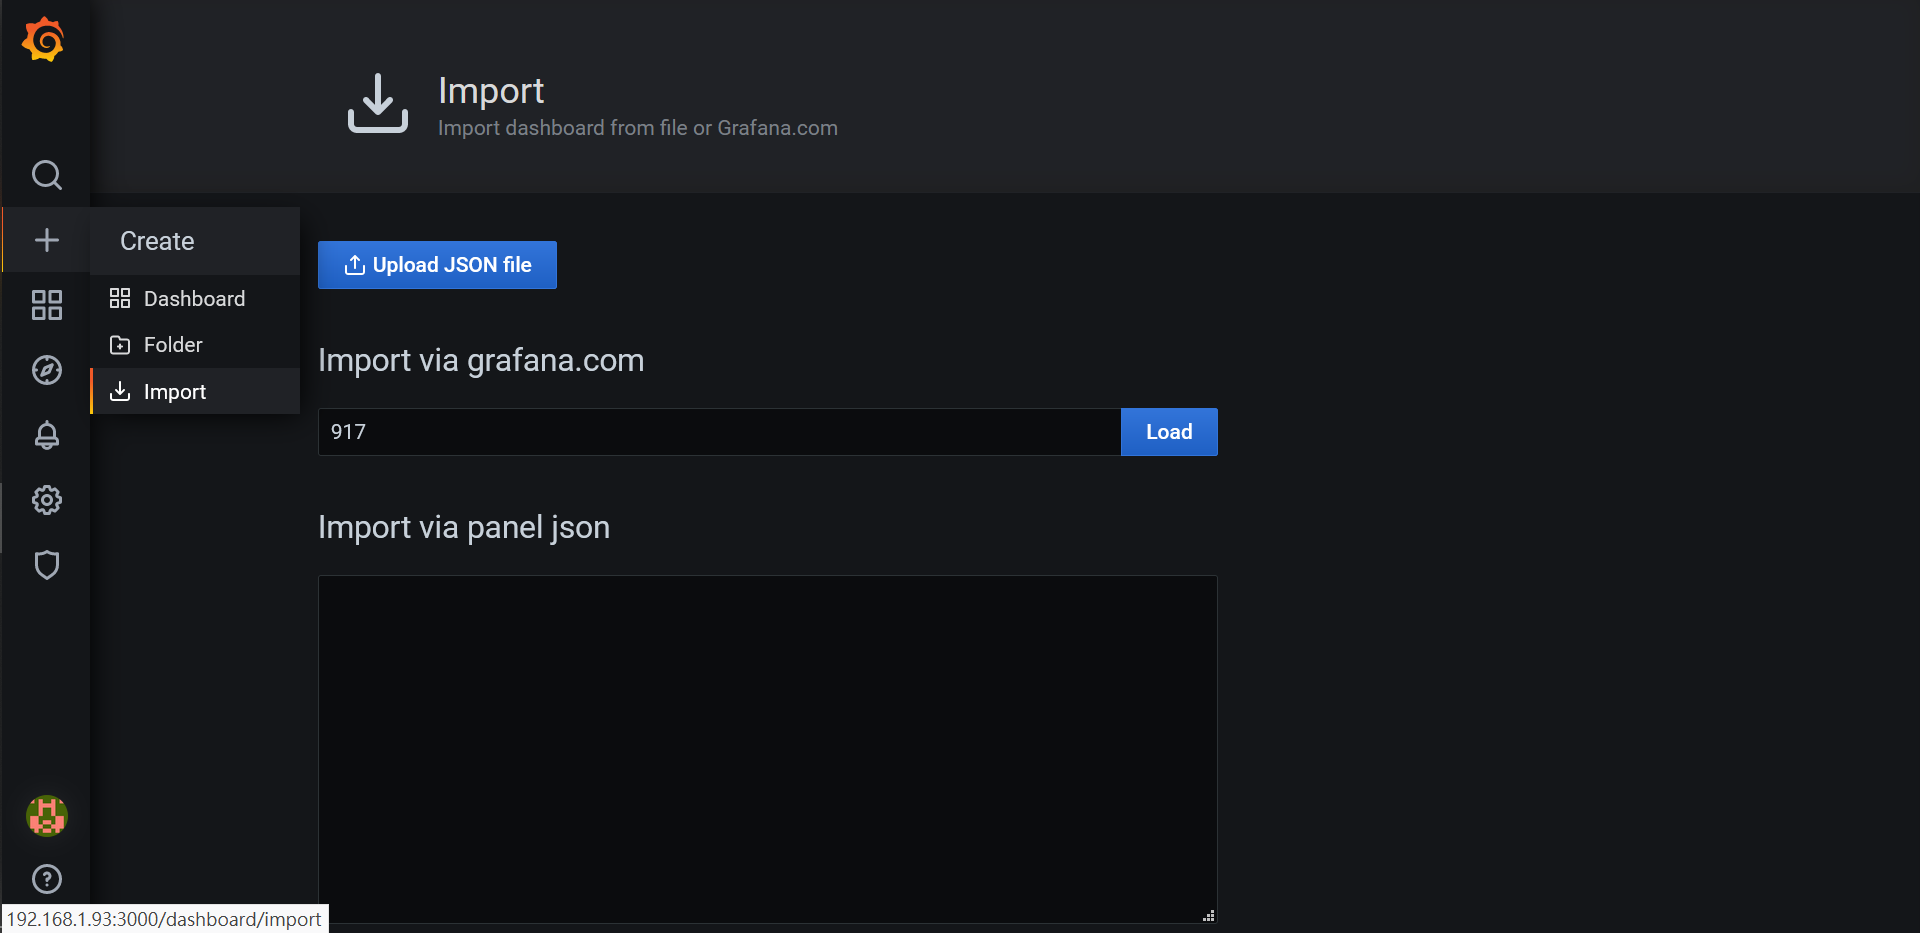
Task: Click the Upload JSON file button
Action: 437,265
